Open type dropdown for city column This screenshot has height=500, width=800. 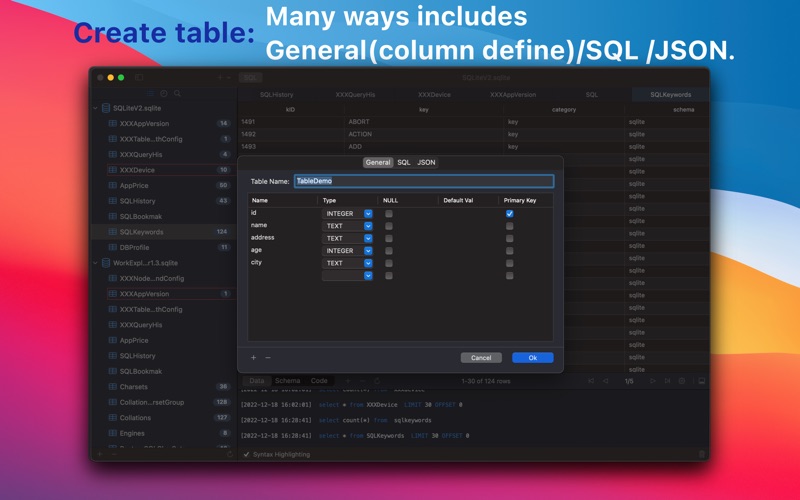pos(368,263)
